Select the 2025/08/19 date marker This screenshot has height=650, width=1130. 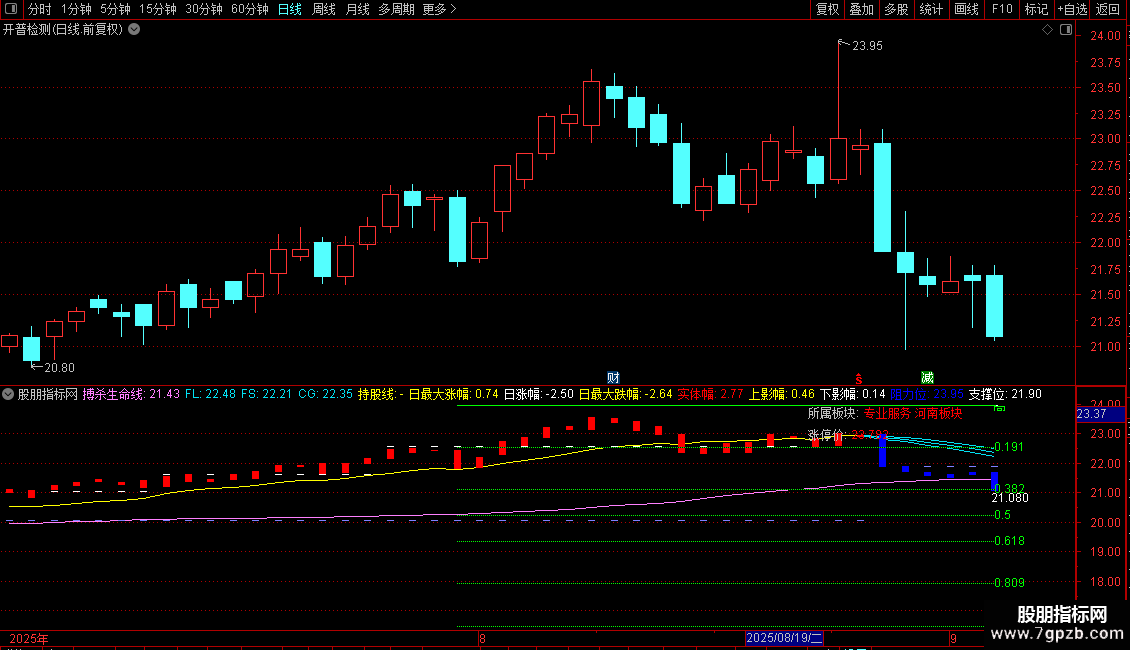(783, 638)
